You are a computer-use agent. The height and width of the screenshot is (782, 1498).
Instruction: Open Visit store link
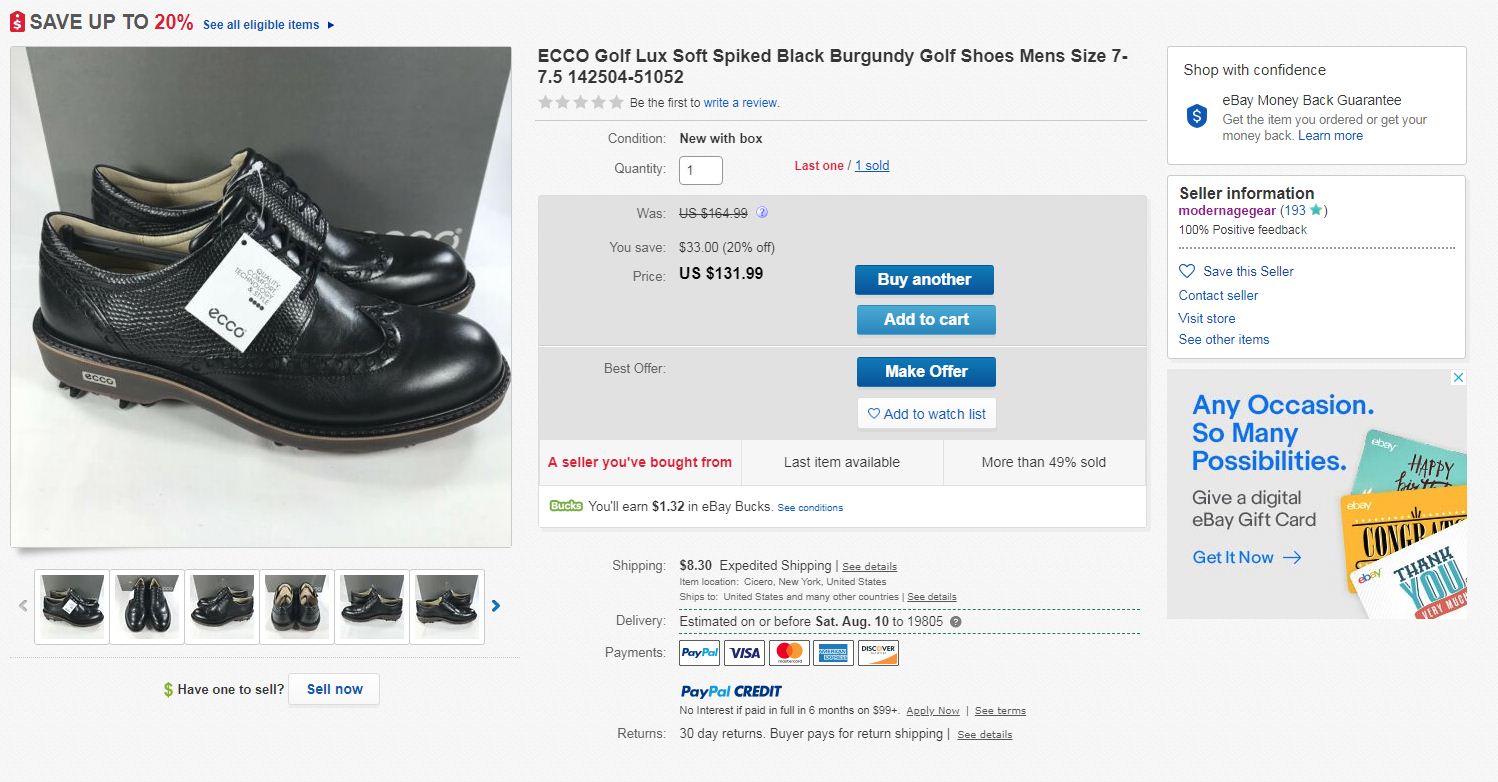click(x=1206, y=318)
